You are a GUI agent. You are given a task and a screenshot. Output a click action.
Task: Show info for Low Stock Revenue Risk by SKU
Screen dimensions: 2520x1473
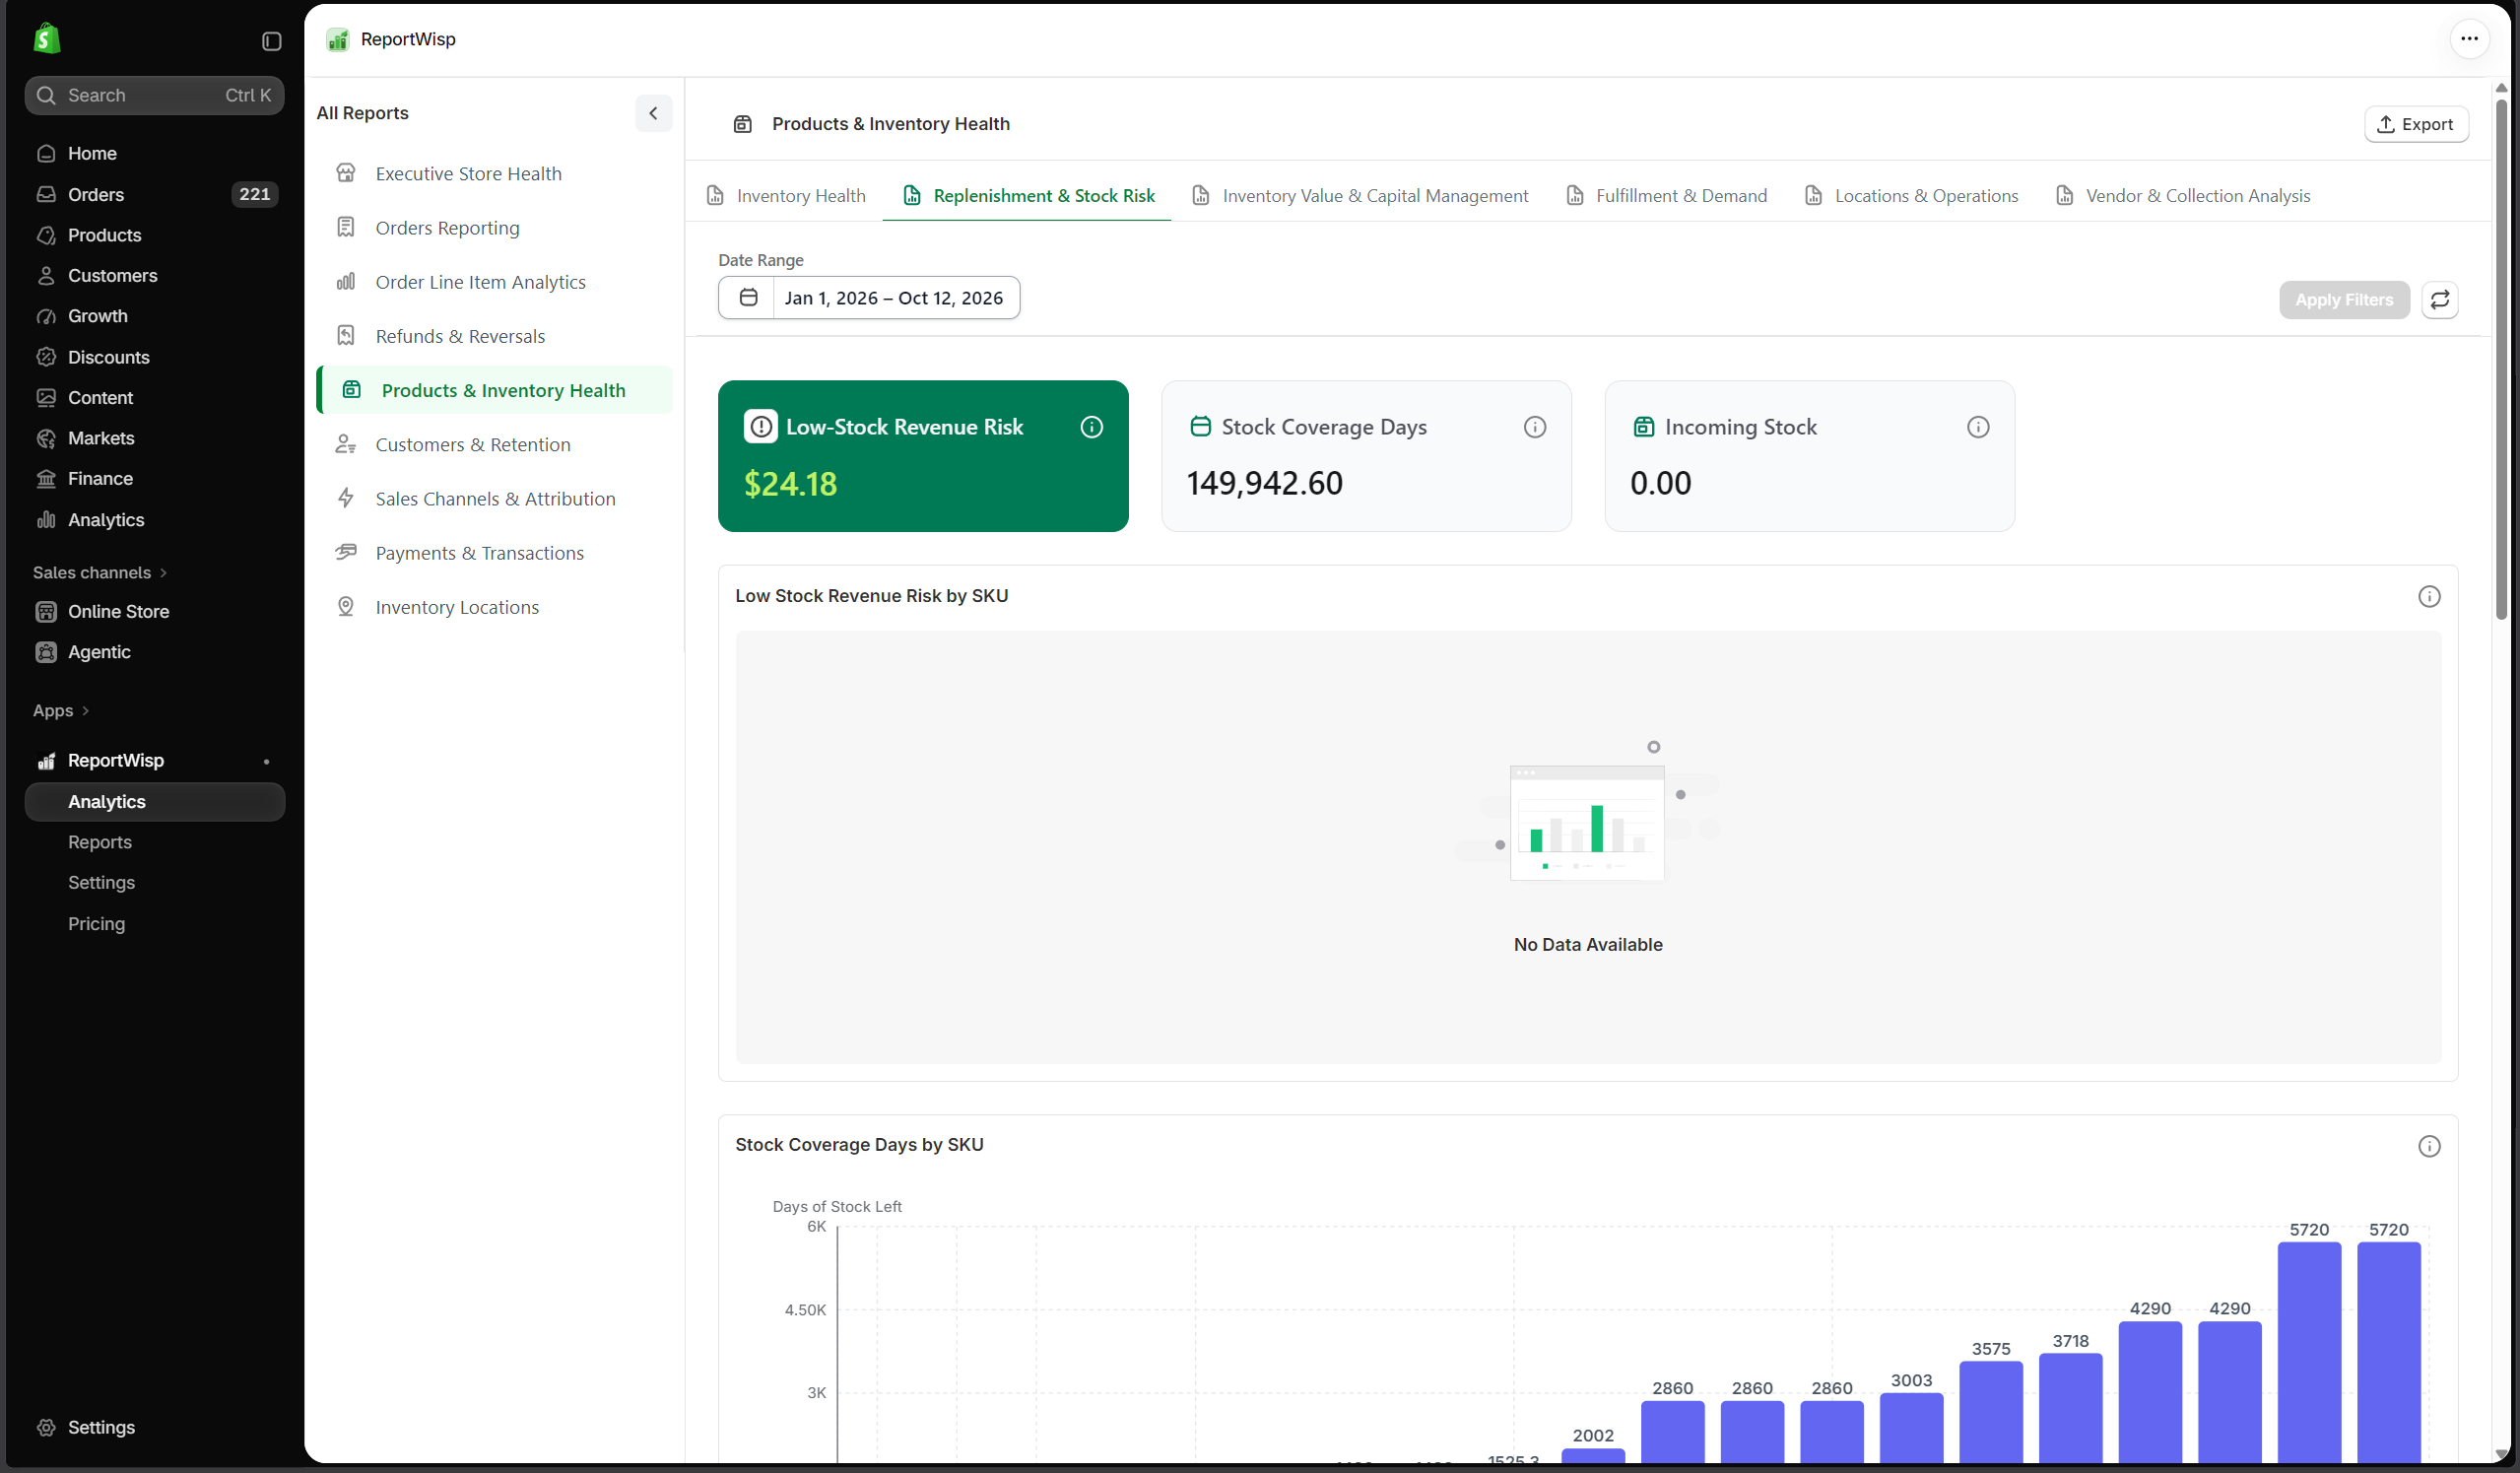(2429, 597)
